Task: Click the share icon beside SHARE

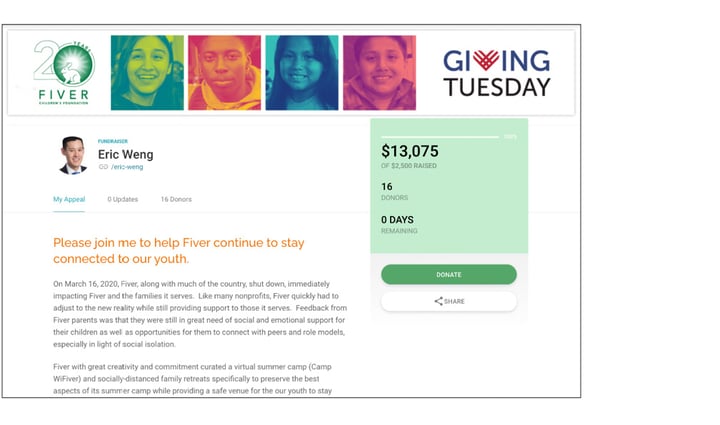Action: pyautogui.click(x=438, y=301)
